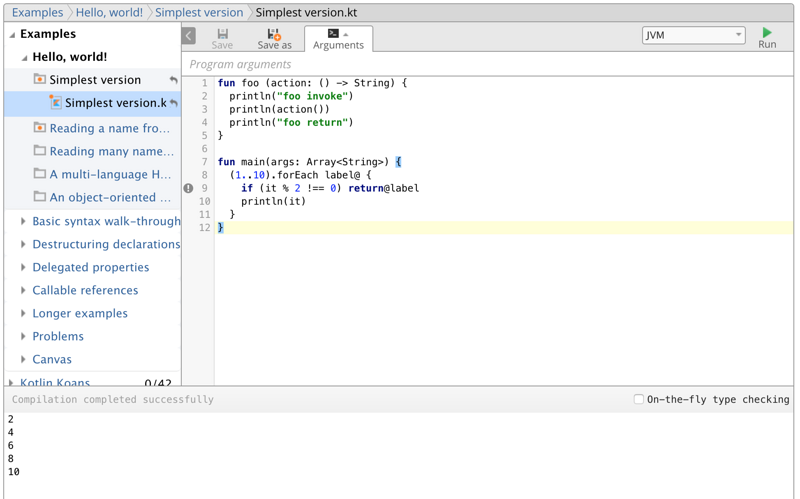The image size is (800, 499).
Task: Go to Examples in breadcrumb
Action: [37, 12]
